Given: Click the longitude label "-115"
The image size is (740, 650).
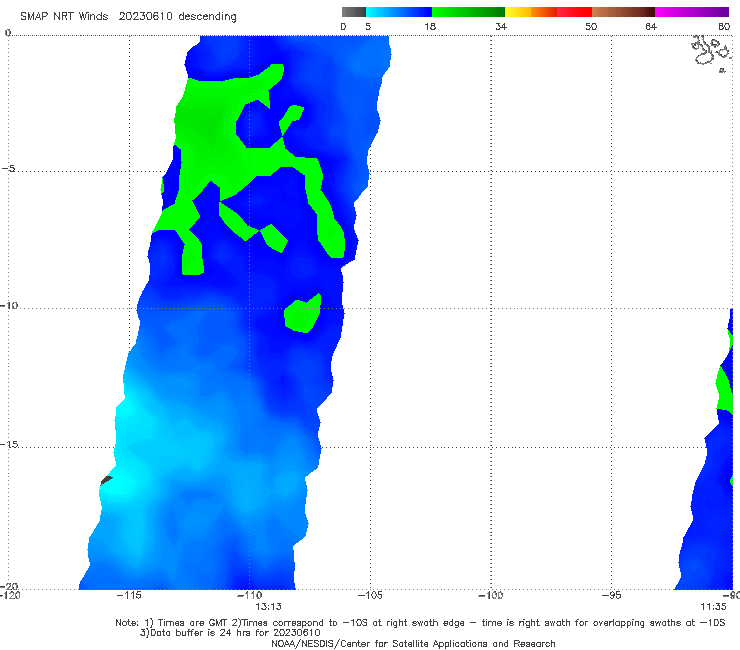Looking at the screenshot, I should (129, 595).
